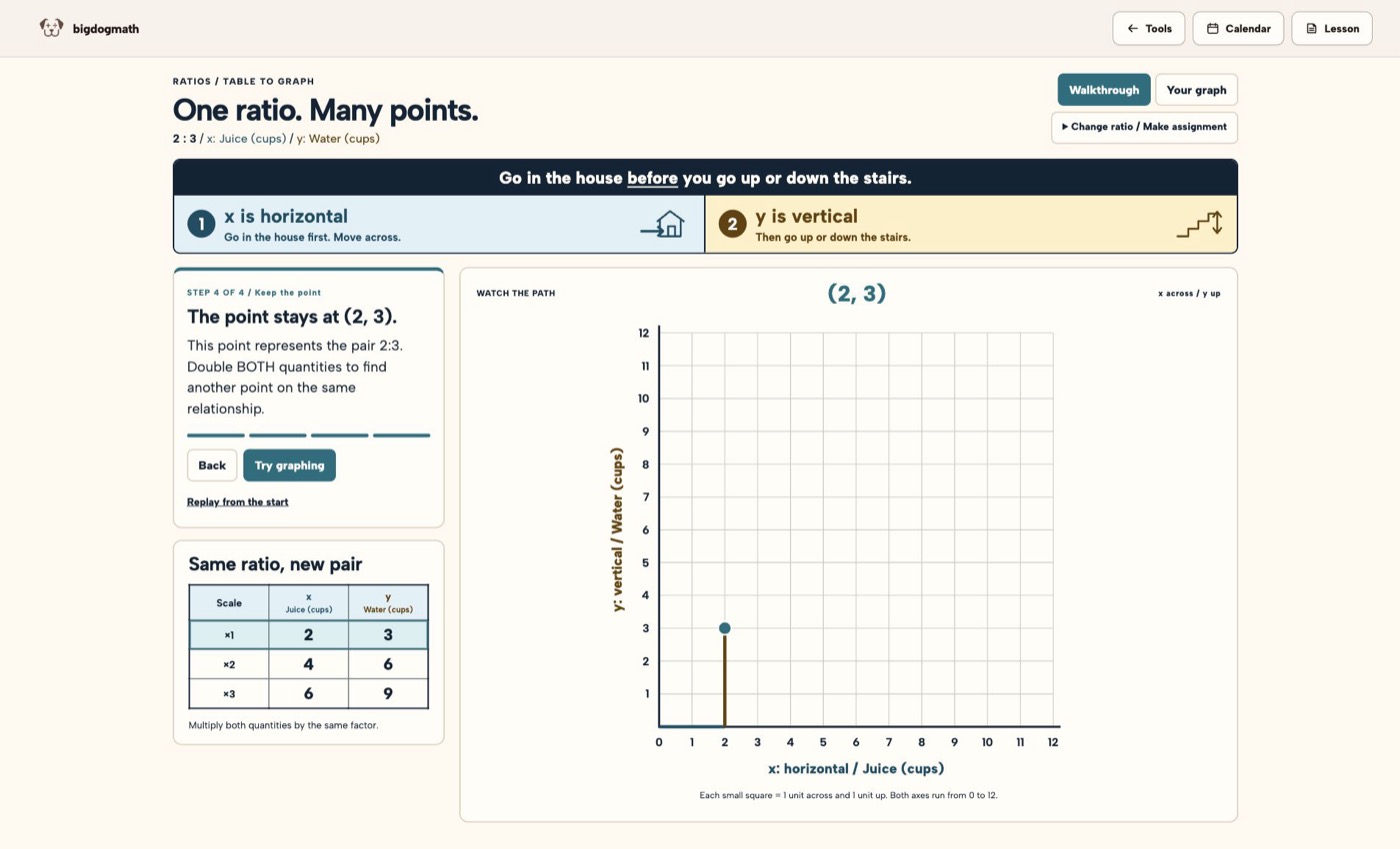Viewport: 1400px width, 849px height.
Task: Click the stairs icon in y panel
Action: pos(1199,224)
